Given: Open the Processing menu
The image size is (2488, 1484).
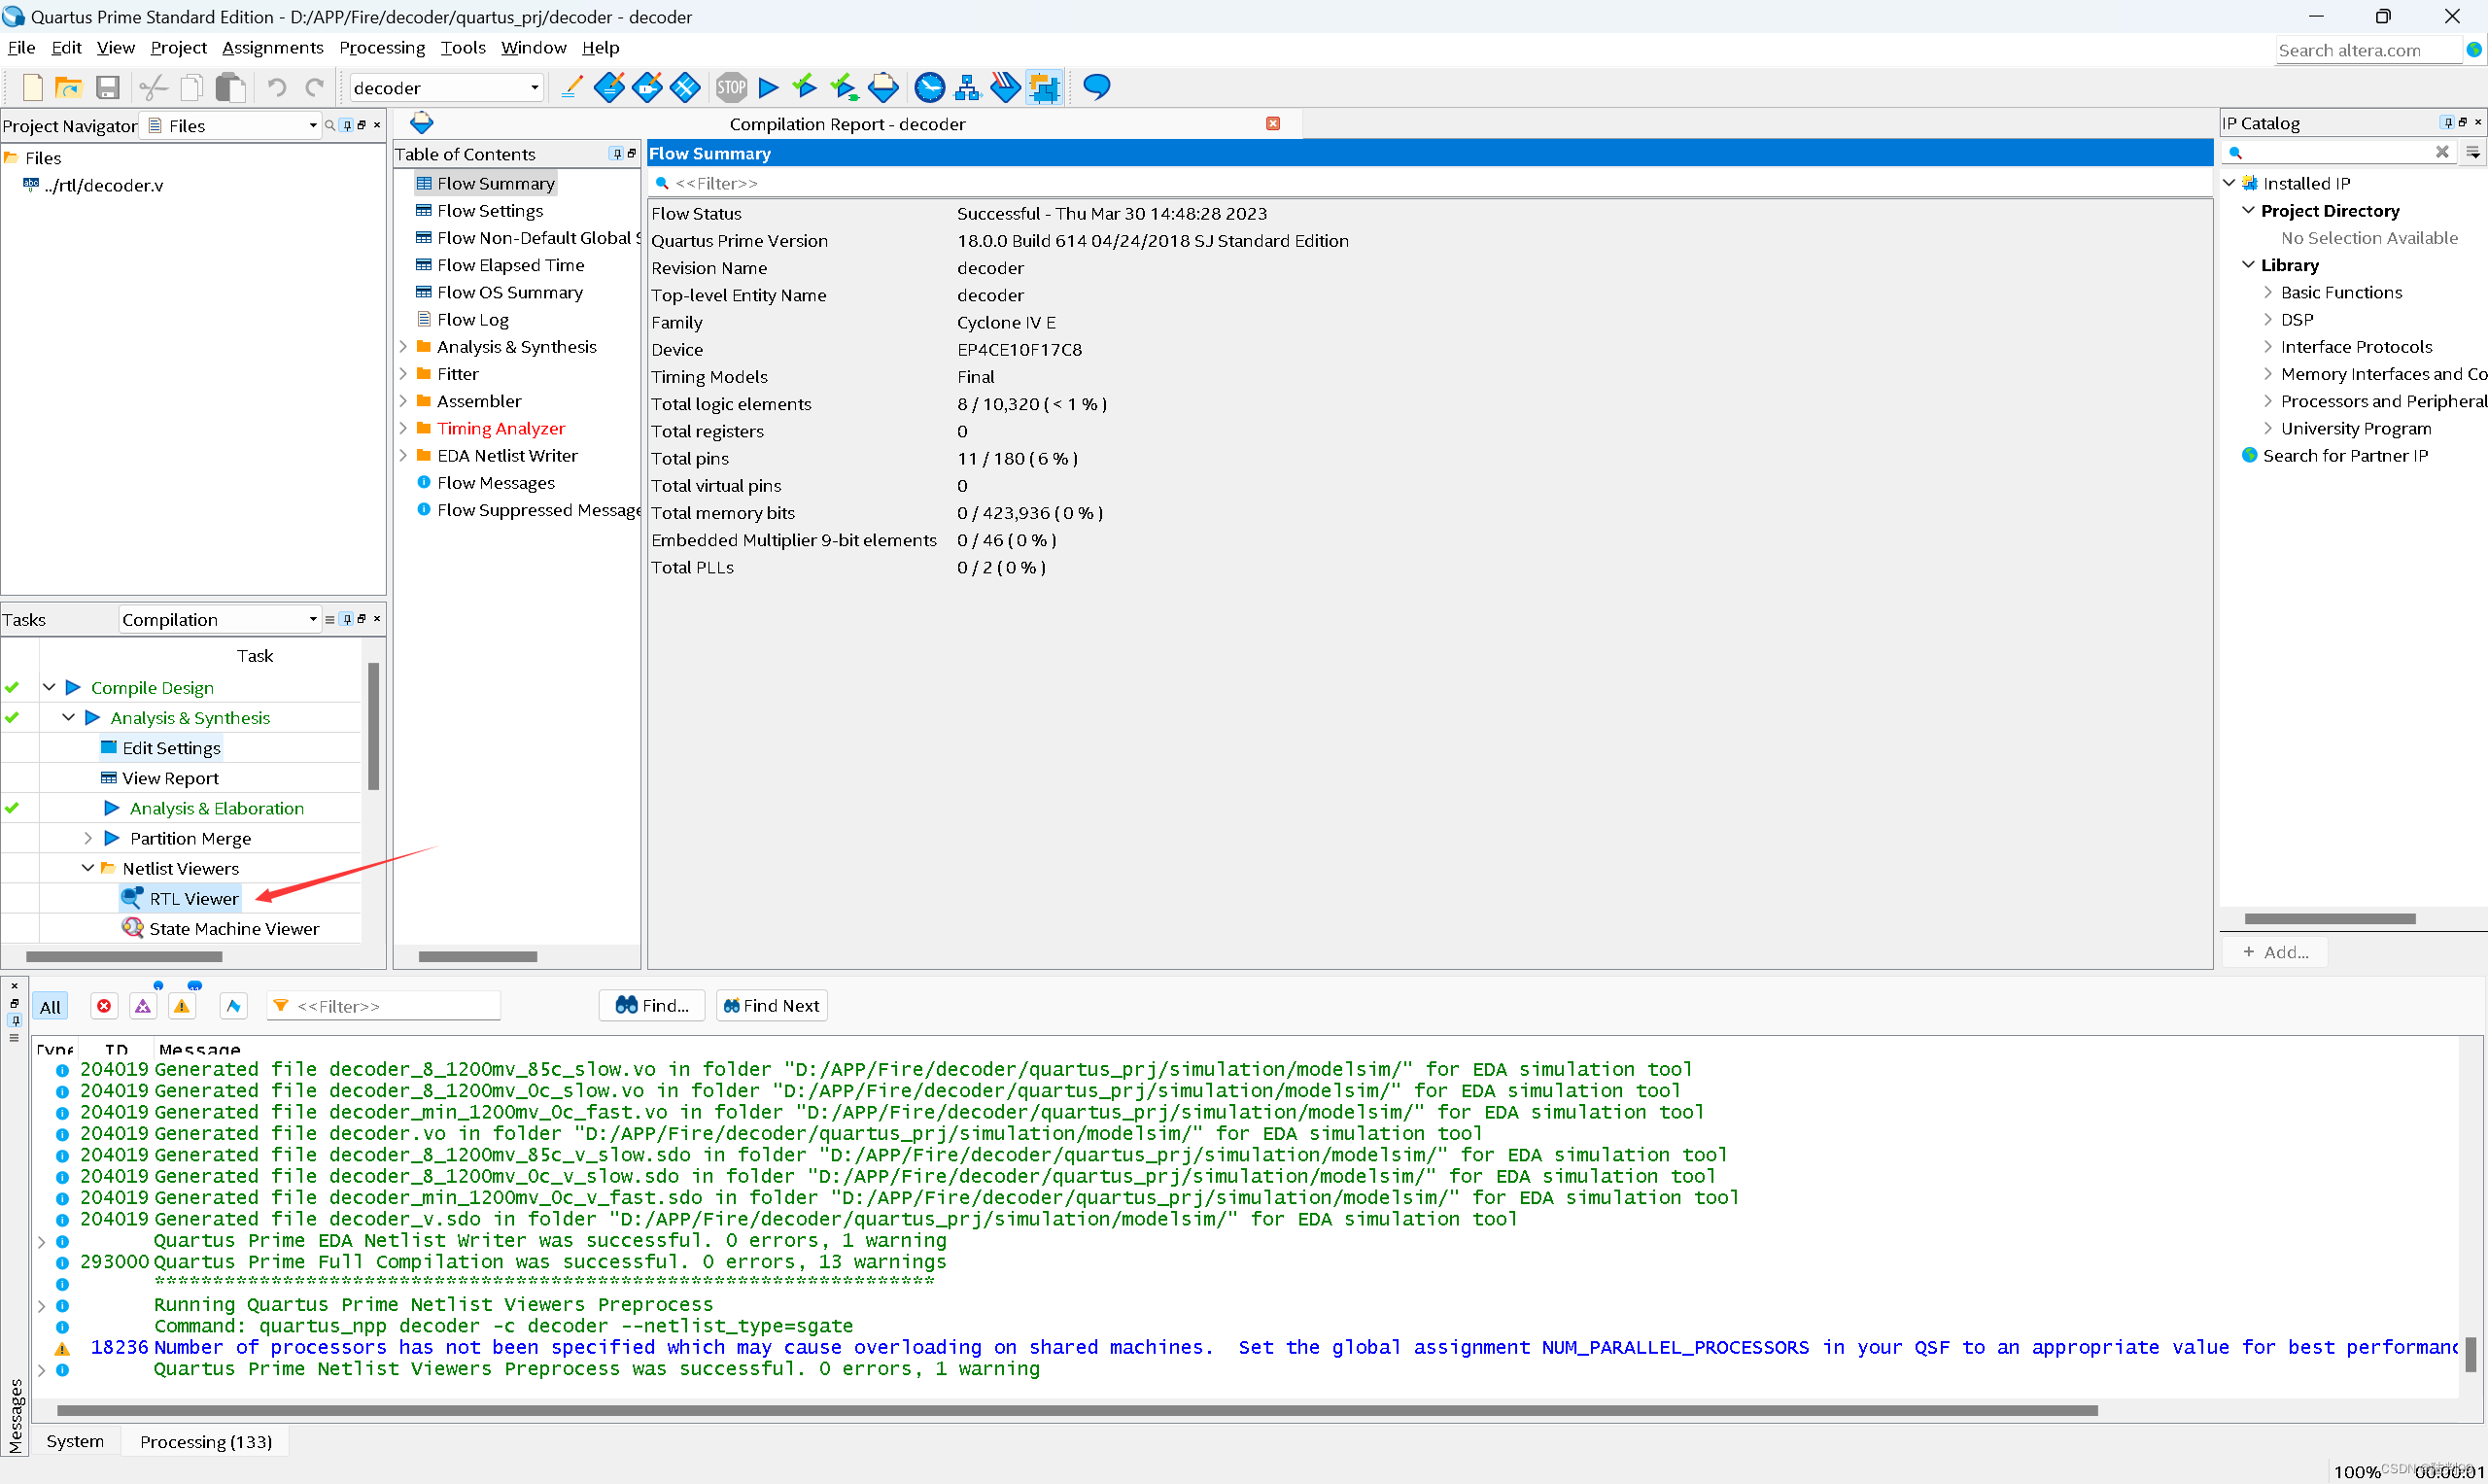Looking at the screenshot, I should [382, 47].
